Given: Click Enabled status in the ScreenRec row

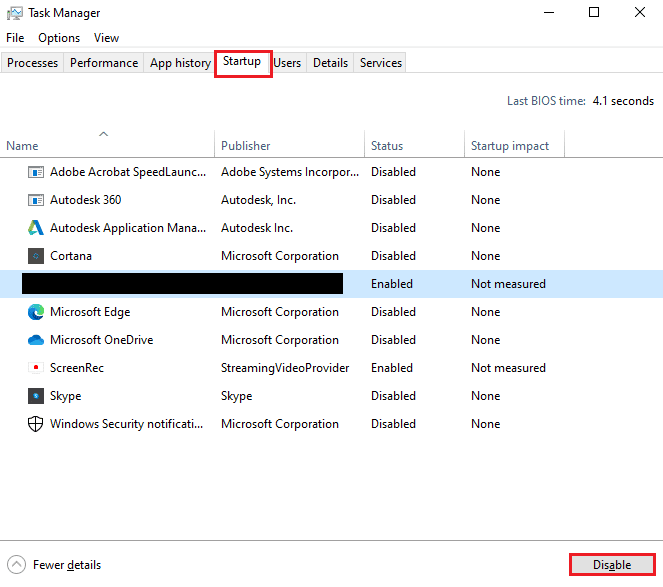Looking at the screenshot, I should [x=392, y=368].
